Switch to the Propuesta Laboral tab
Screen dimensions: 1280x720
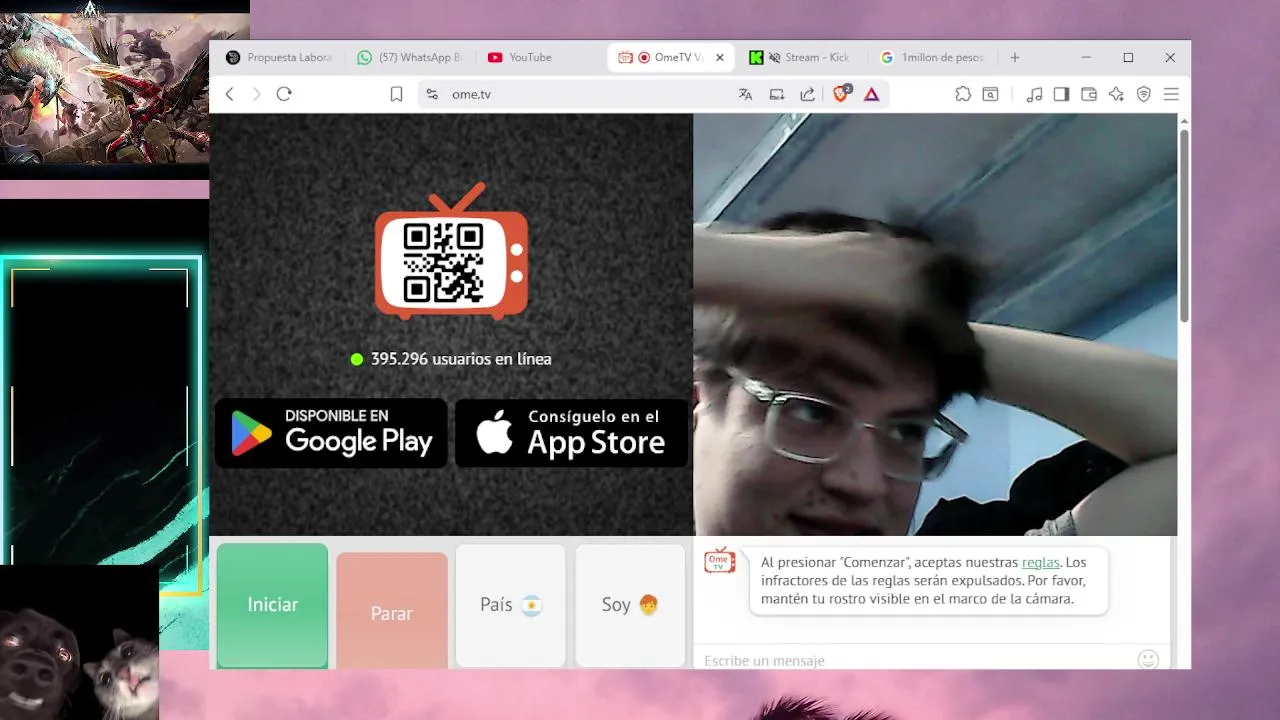279,57
